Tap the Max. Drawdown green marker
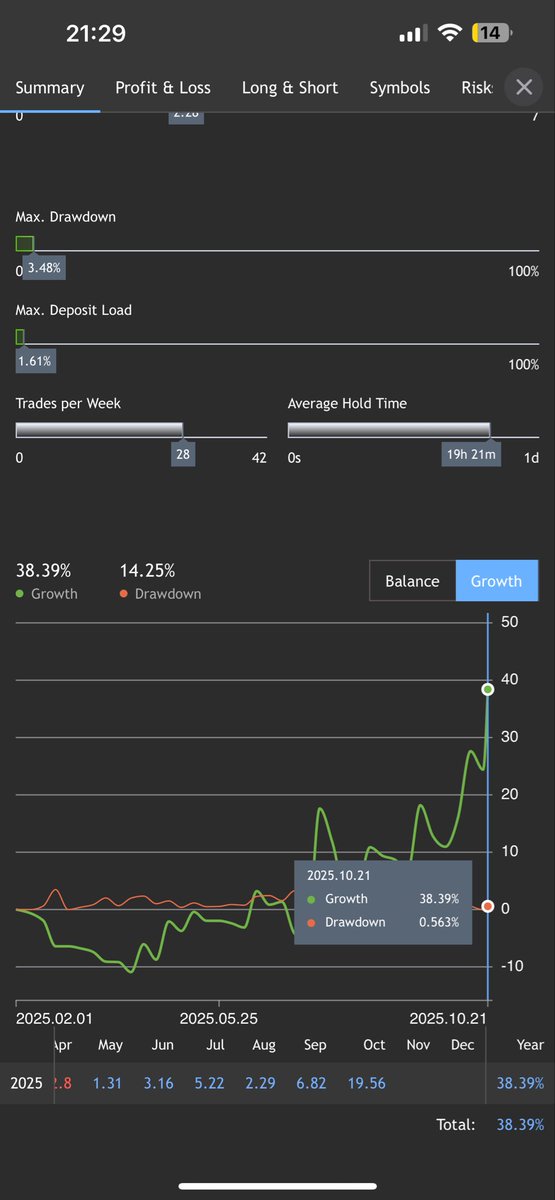 point(25,243)
